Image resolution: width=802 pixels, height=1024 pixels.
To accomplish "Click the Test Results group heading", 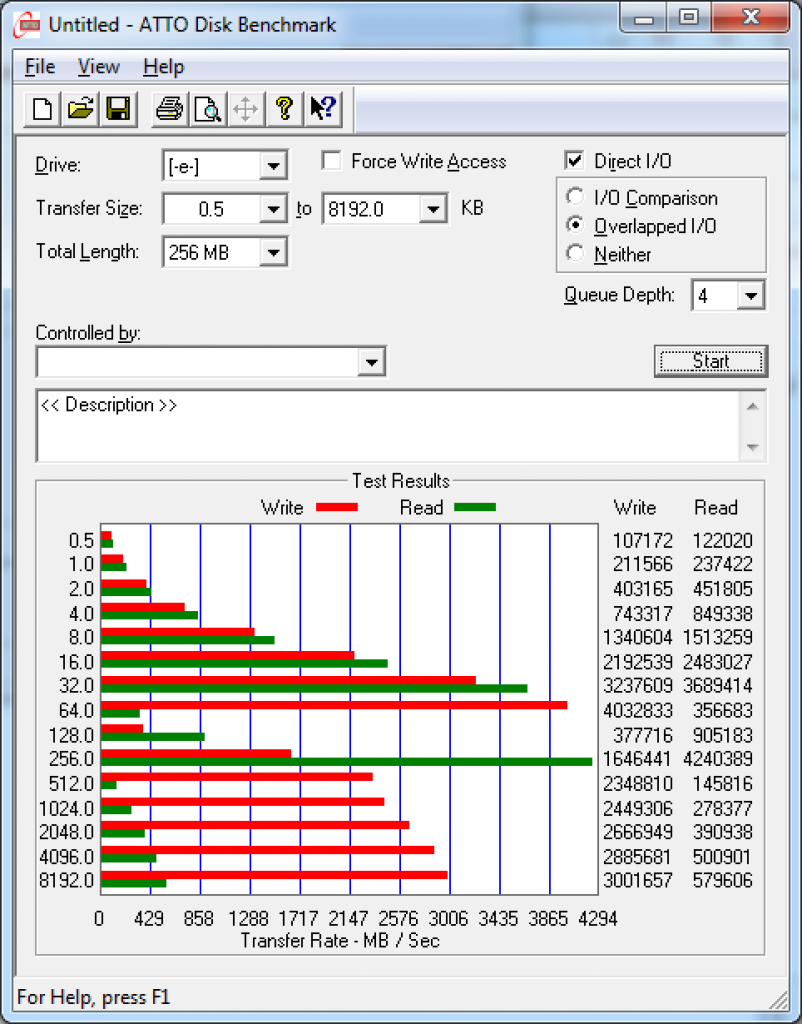I will click(x=401, y=481).
